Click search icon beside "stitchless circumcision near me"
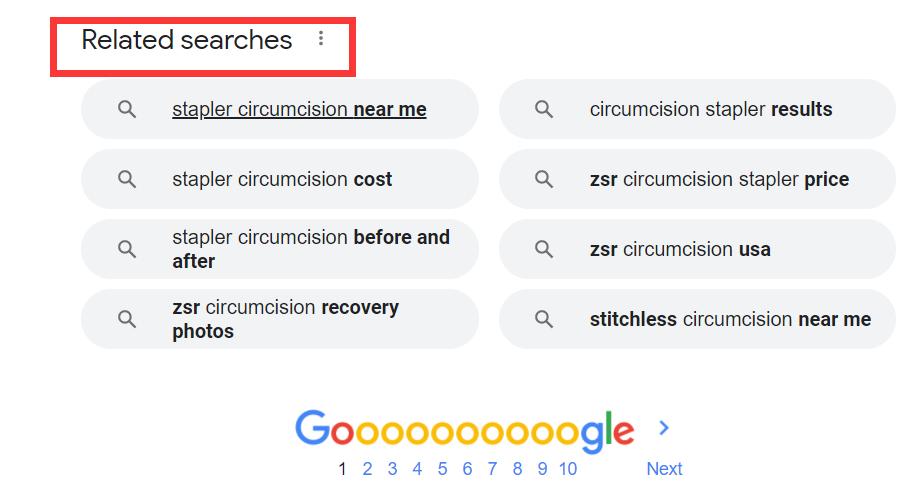913x502 pixels. 544,320
